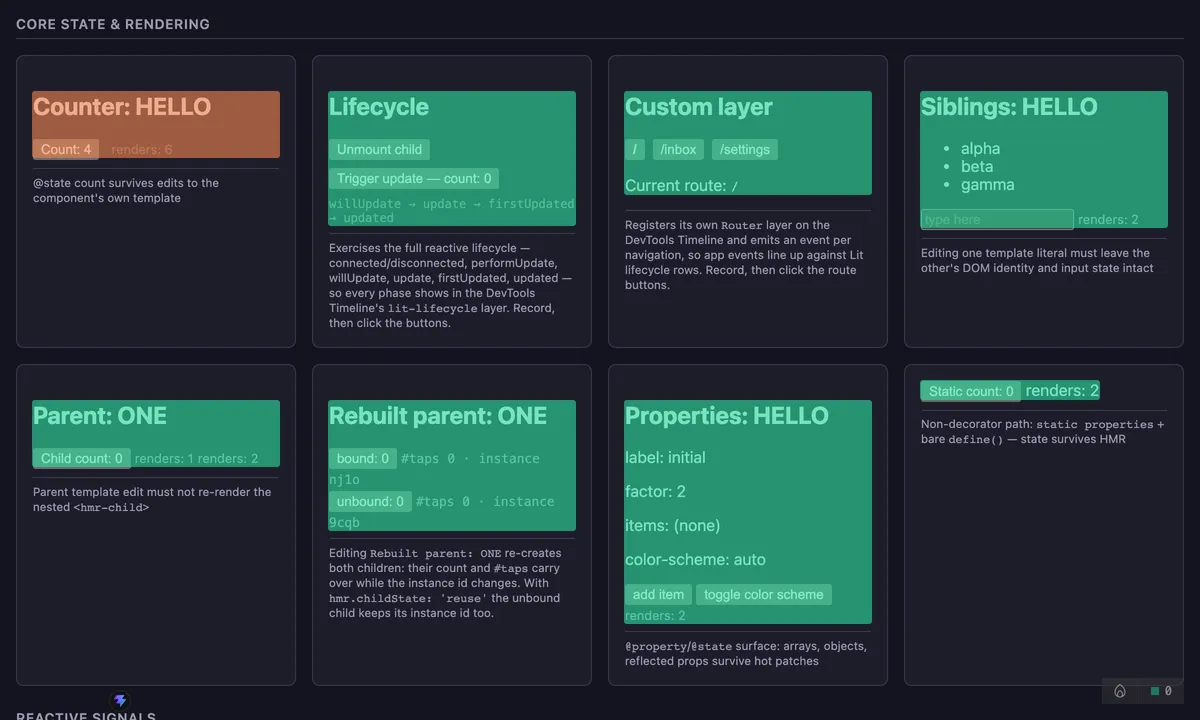
Task: Click 'renders: 2' beside Static count
Action: tap(1062, 390)
